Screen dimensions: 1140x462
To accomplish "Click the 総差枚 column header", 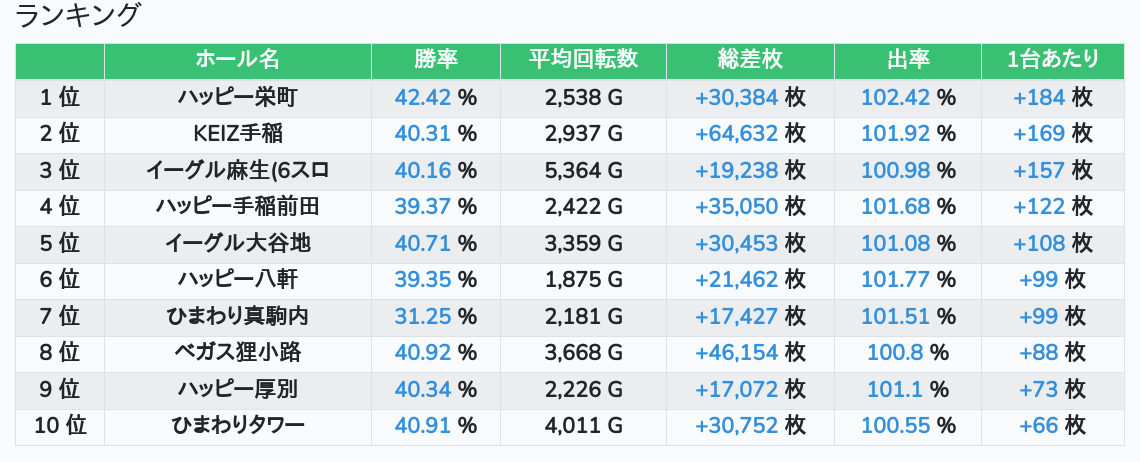I will [750, 60].
